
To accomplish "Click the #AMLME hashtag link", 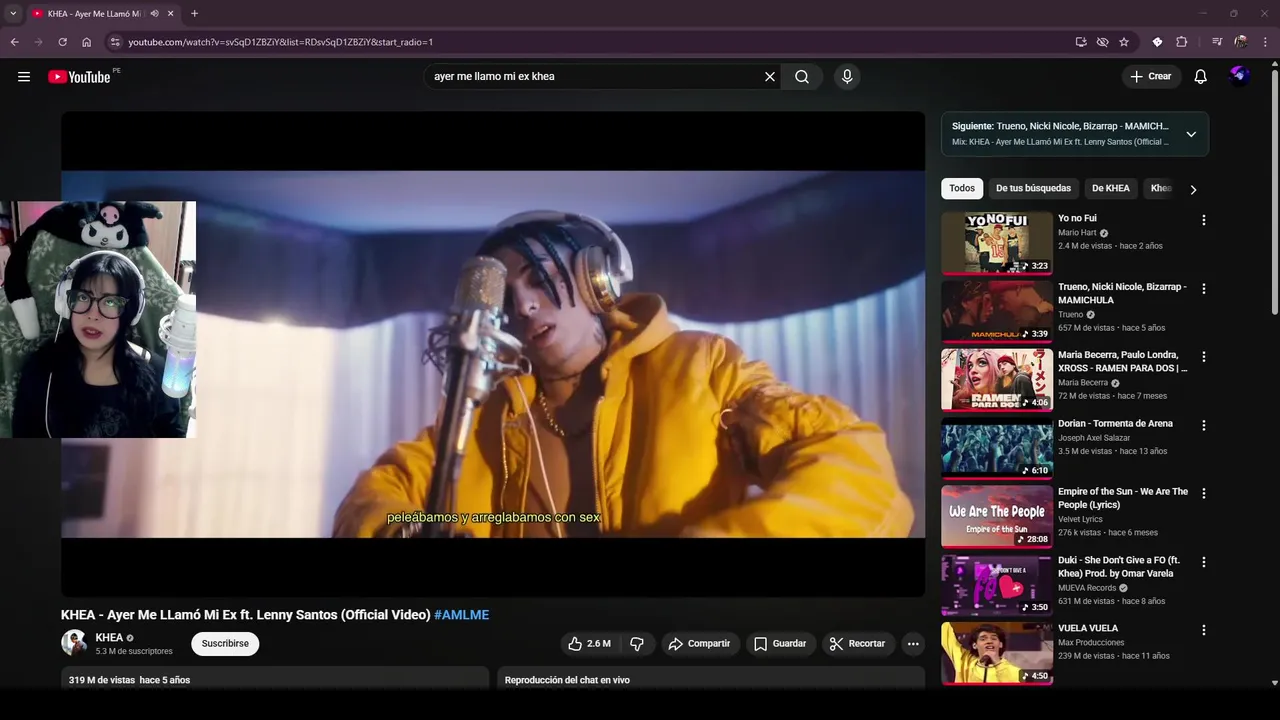I will pyautogui.click(x=461, y=615).
